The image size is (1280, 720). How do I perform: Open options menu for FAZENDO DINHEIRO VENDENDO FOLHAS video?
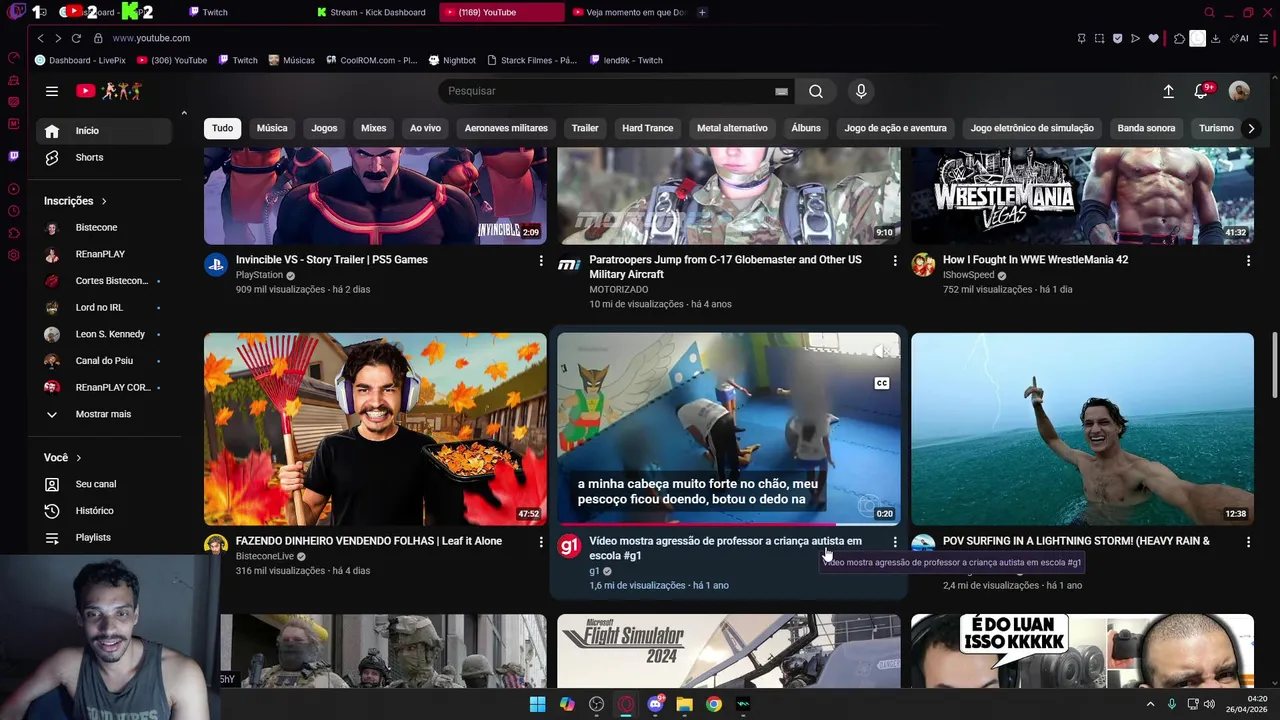coord(541,541)
